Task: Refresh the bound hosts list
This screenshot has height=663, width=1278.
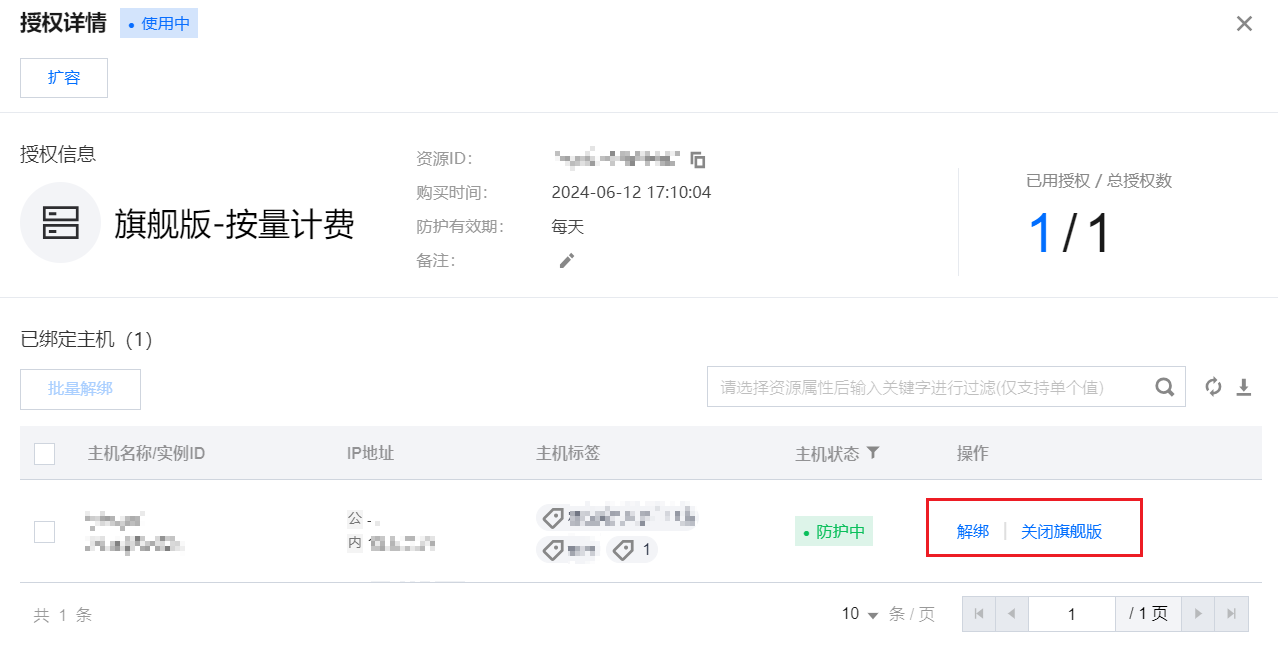Action: (1214, 387)
